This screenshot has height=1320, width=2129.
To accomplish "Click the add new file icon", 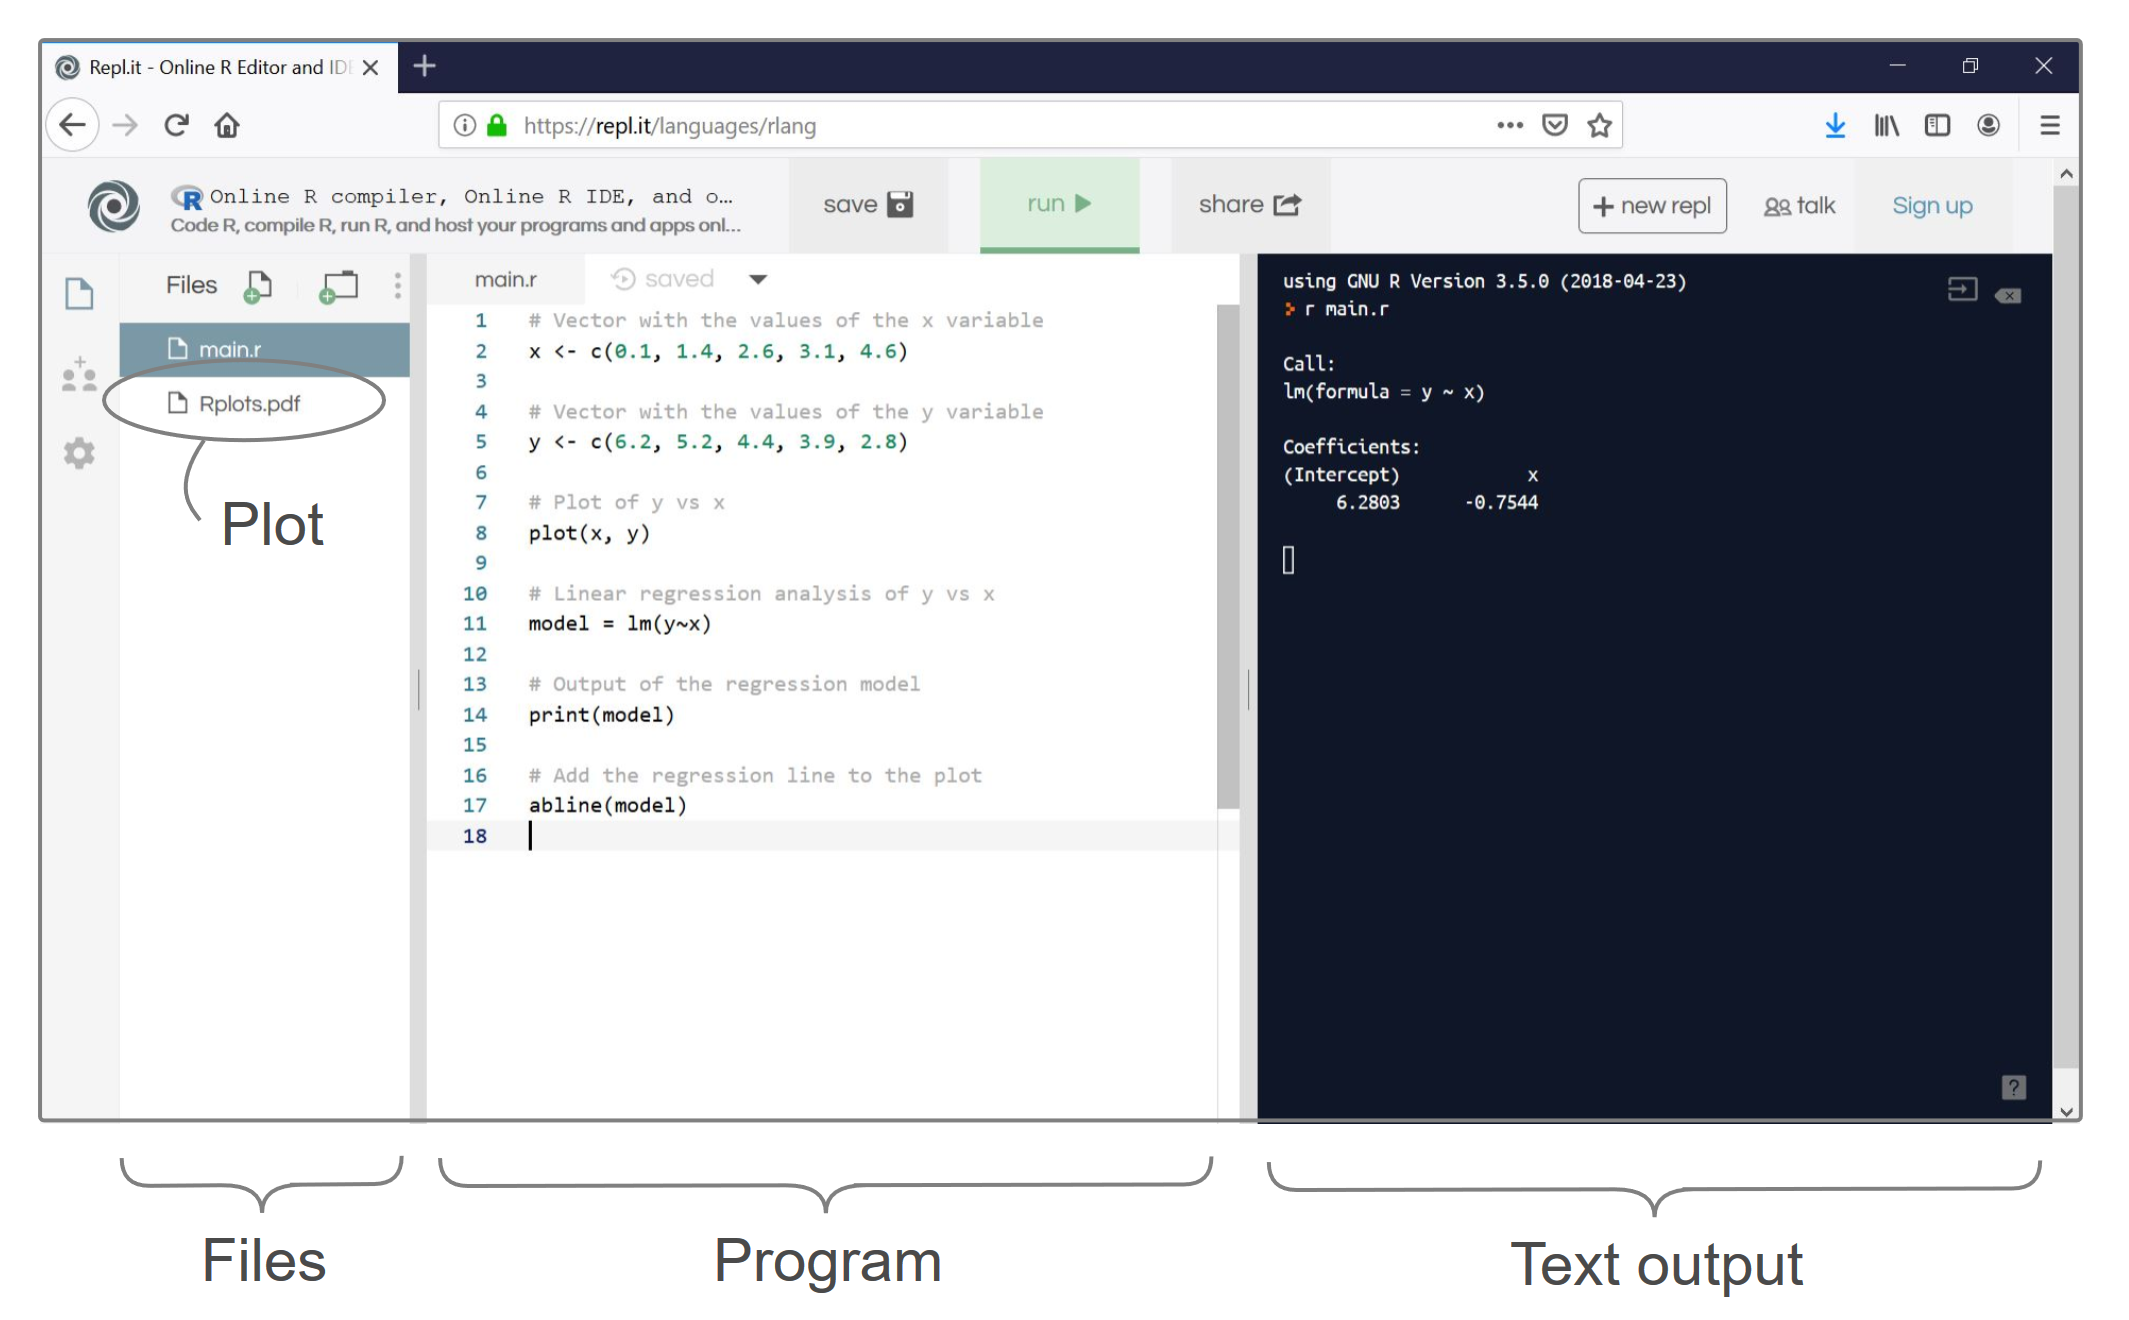I will click(257, 287).
